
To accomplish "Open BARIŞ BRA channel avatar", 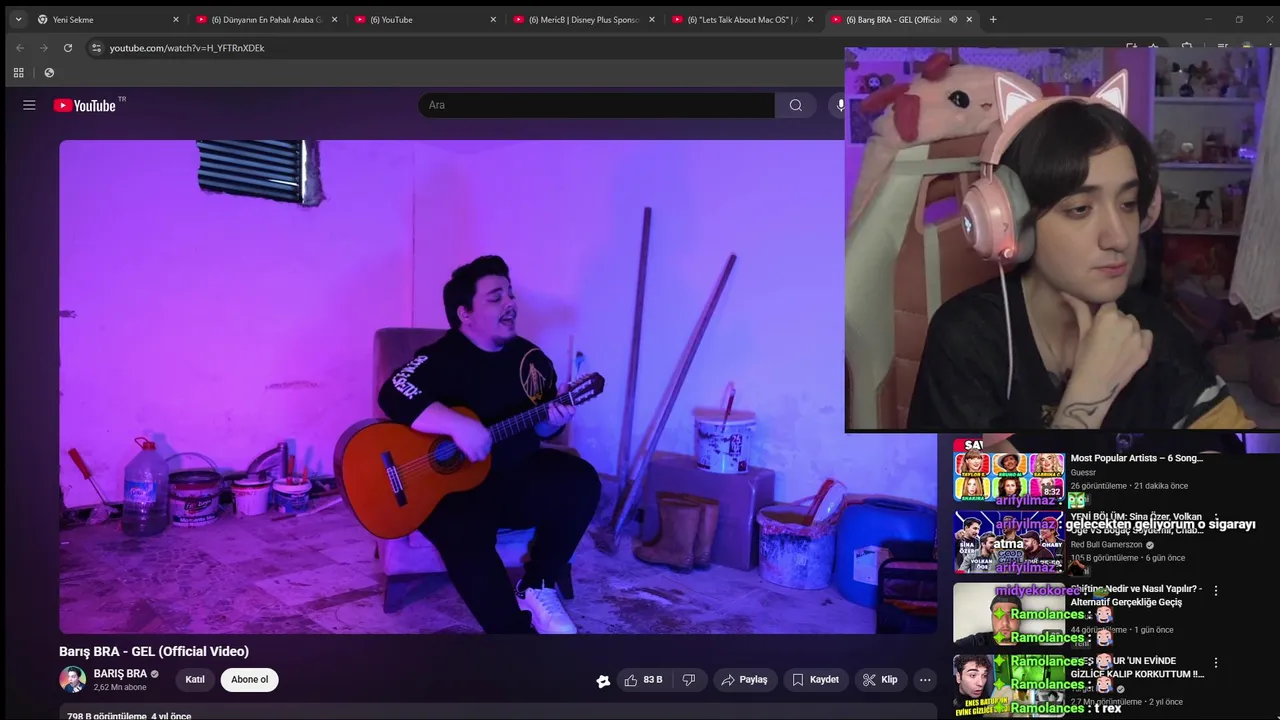I will 72,680.
